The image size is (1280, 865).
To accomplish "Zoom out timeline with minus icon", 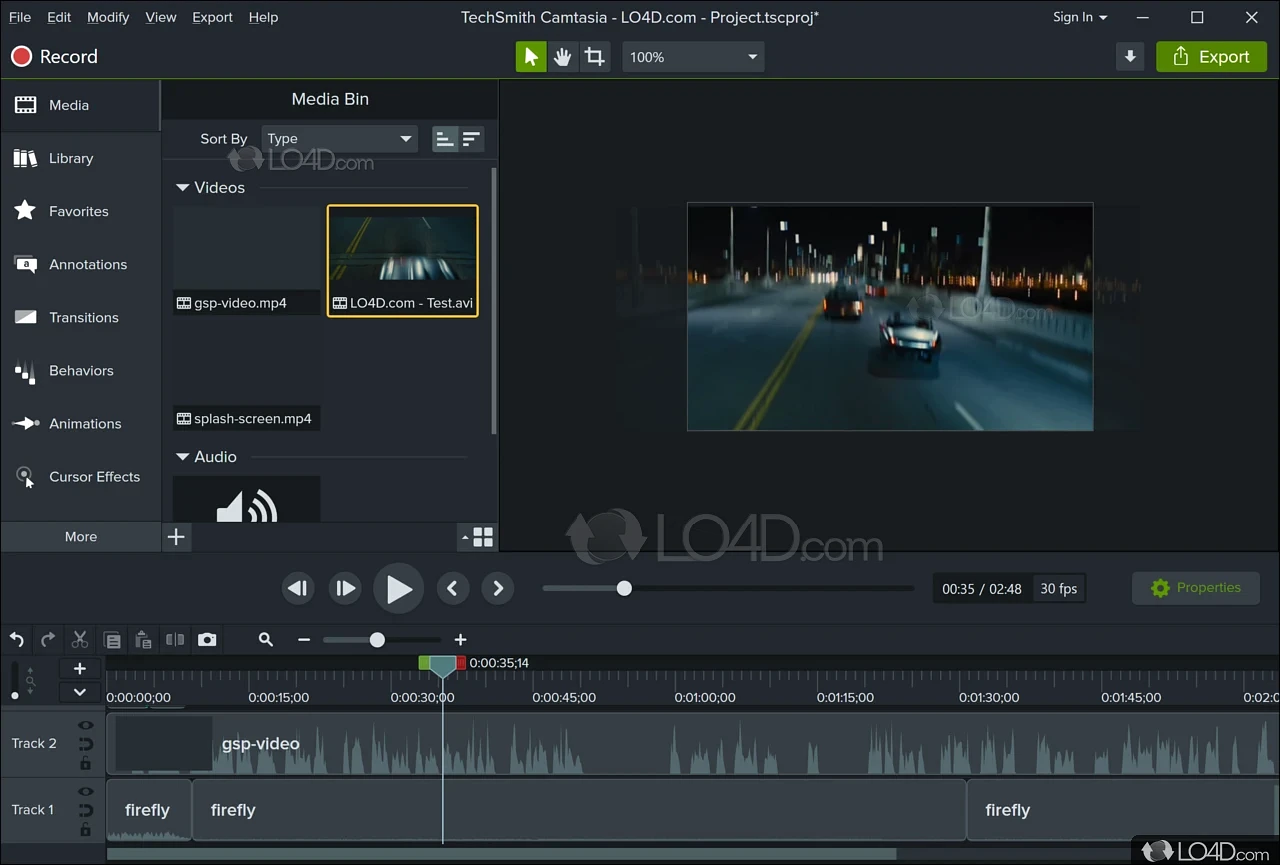I will 304,640.
